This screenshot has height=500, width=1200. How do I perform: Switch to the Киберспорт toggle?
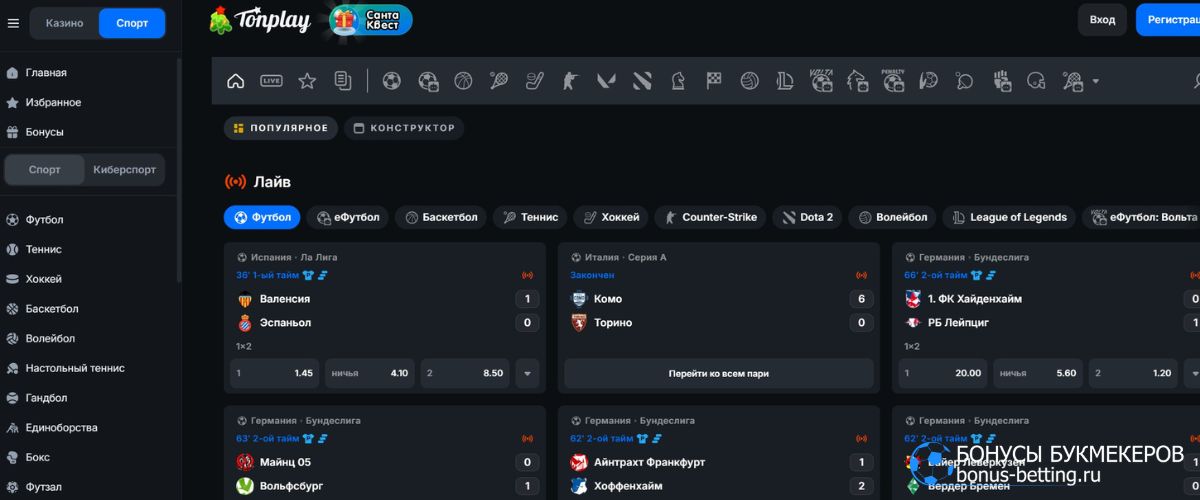[x=125, y=170]
